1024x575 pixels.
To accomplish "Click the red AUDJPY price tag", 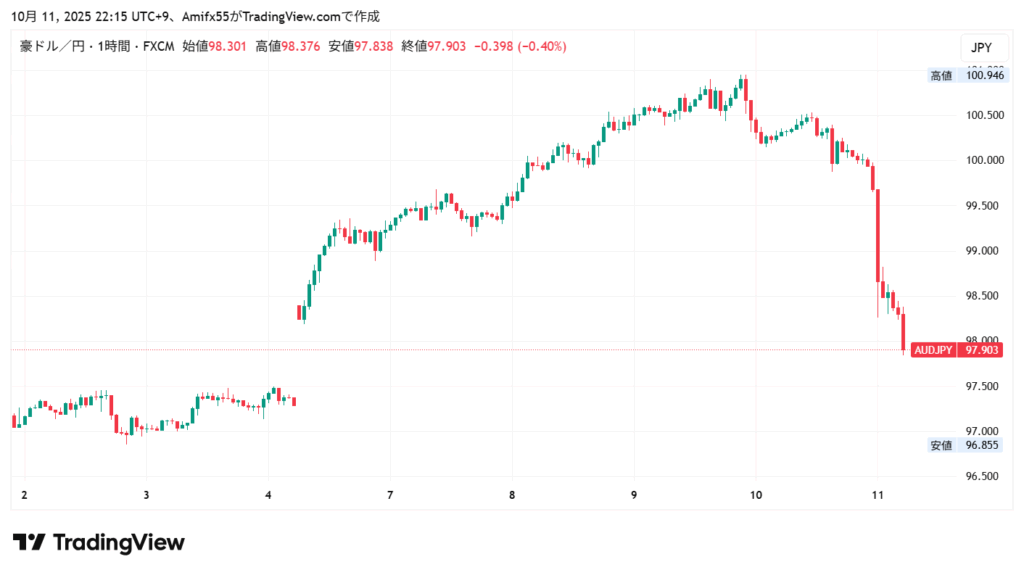I will pos(933,350).
